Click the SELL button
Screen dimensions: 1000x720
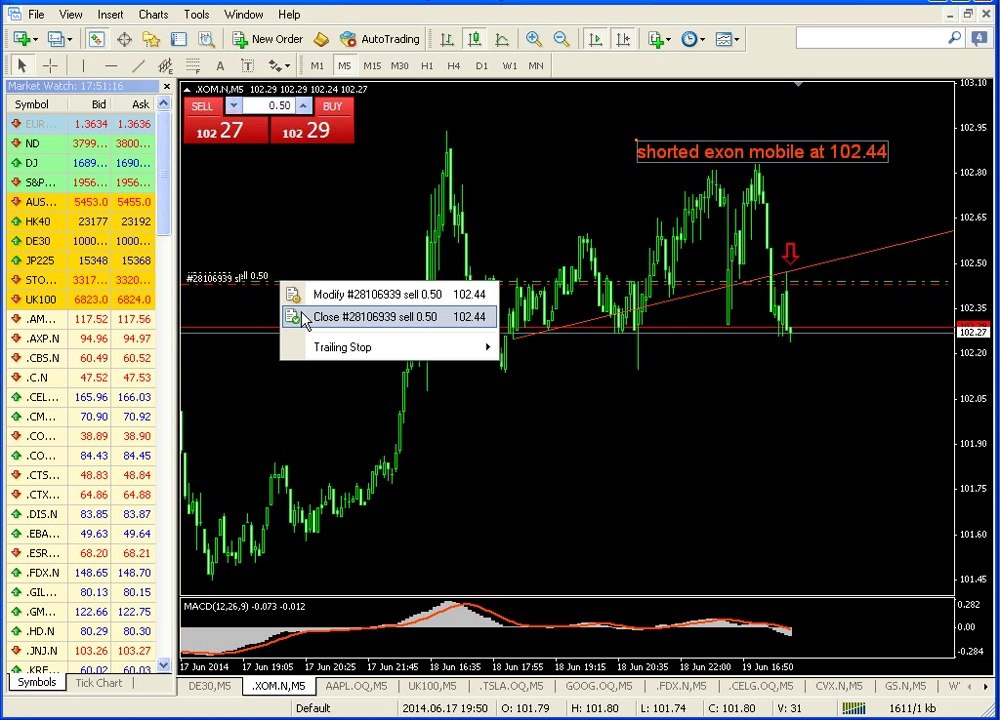tap(202, 107)
